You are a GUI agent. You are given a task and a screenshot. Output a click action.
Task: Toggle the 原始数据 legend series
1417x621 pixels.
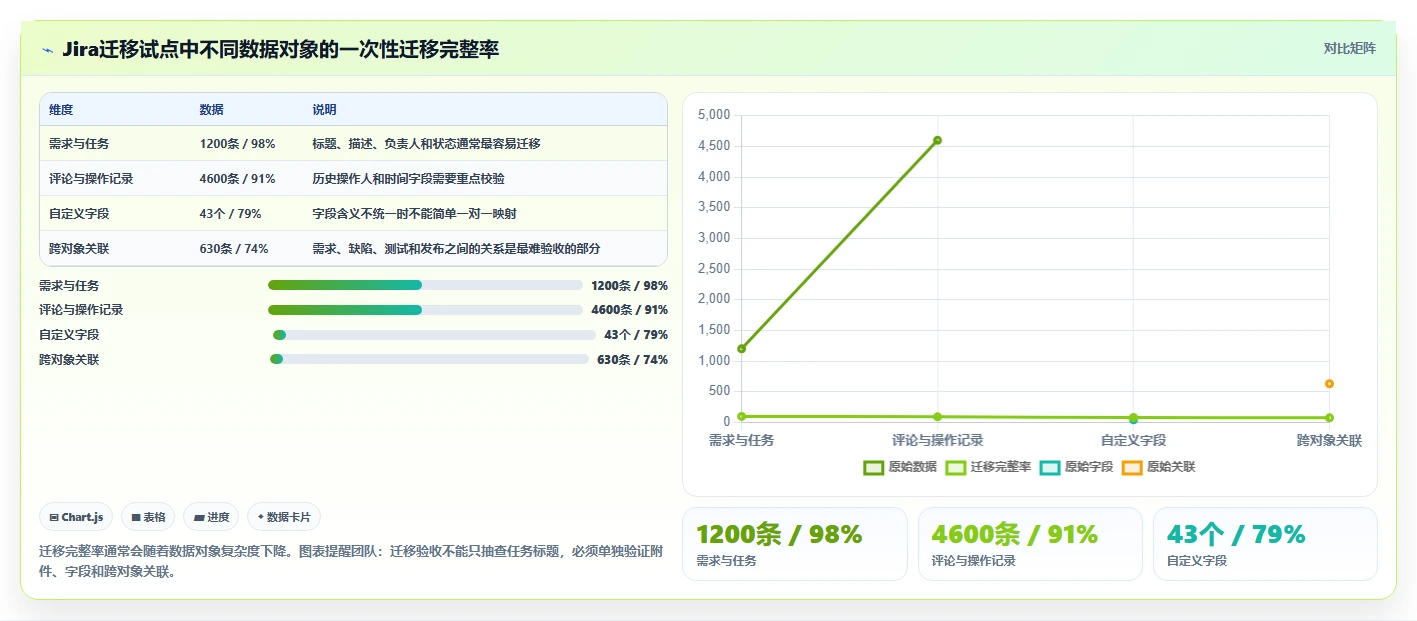coord(900,467)
